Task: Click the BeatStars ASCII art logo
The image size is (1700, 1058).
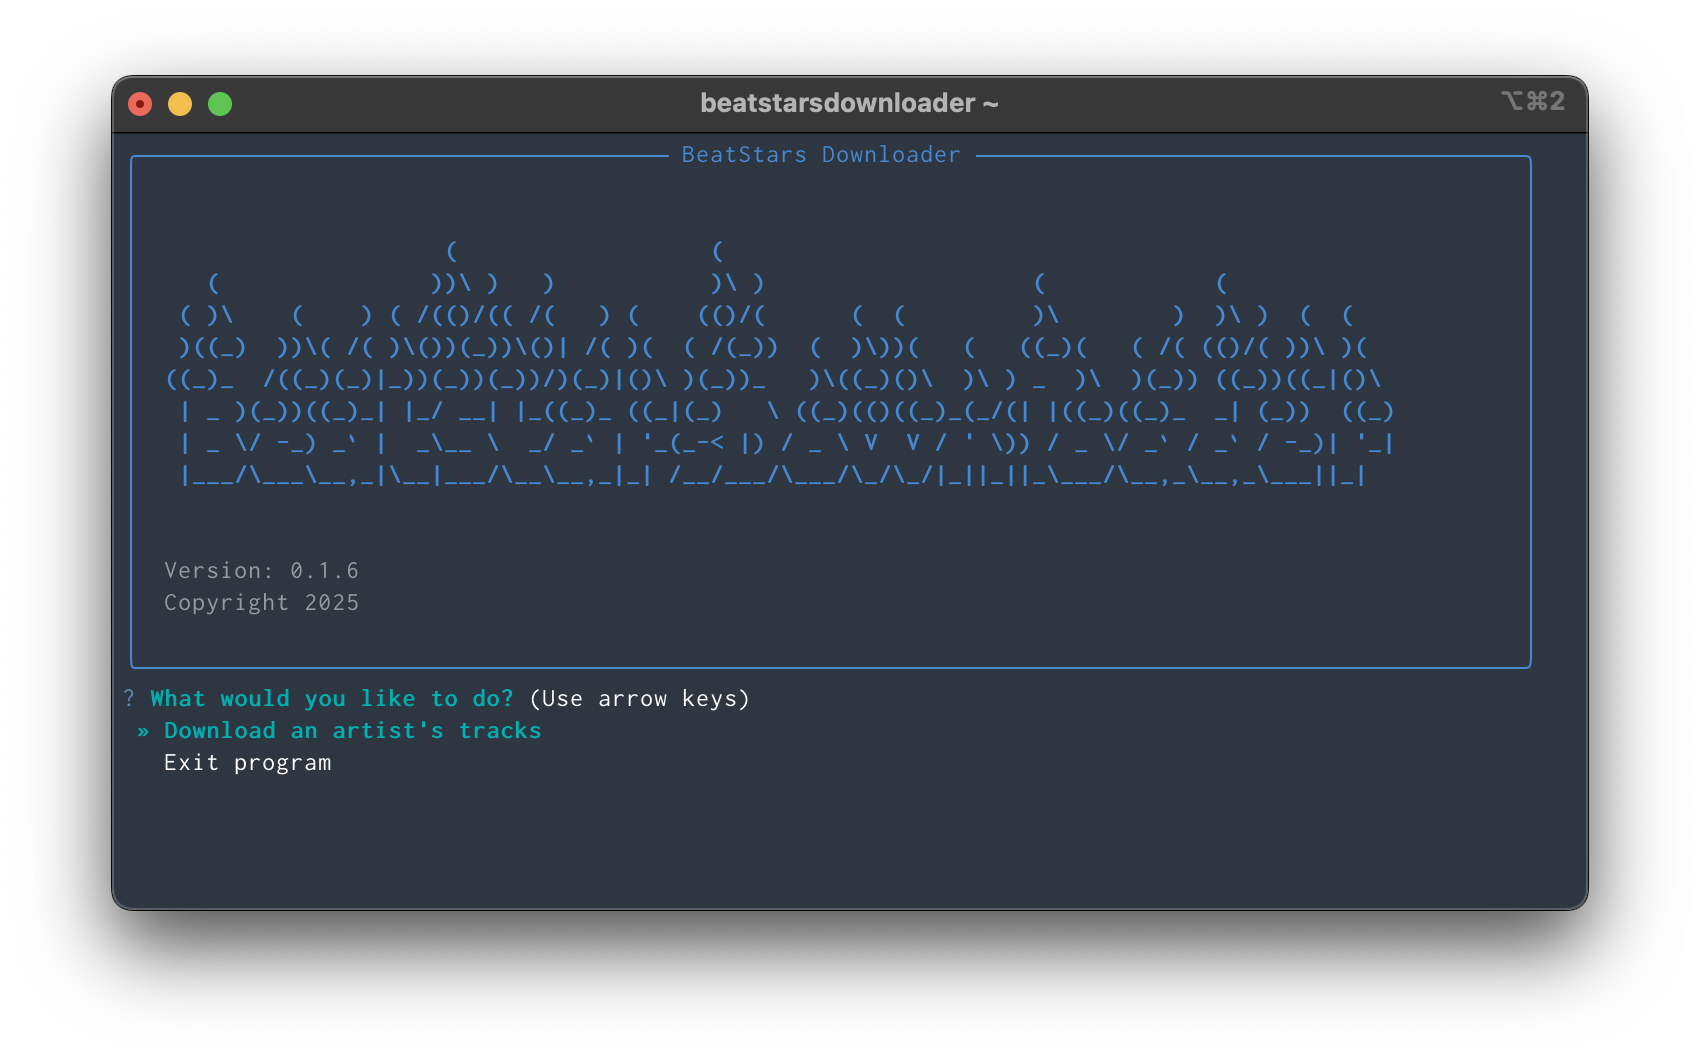Action: click(x=790, y=380)
